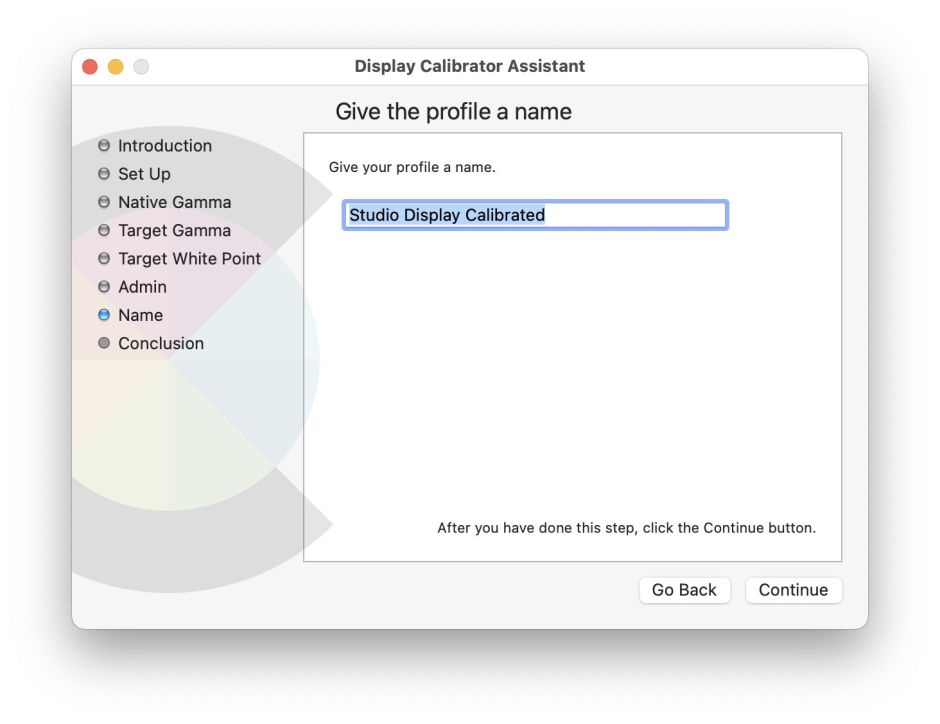Select the Set Up sidebar entry
This screenshot has width=940, height=724.
(x=145, y=174)
